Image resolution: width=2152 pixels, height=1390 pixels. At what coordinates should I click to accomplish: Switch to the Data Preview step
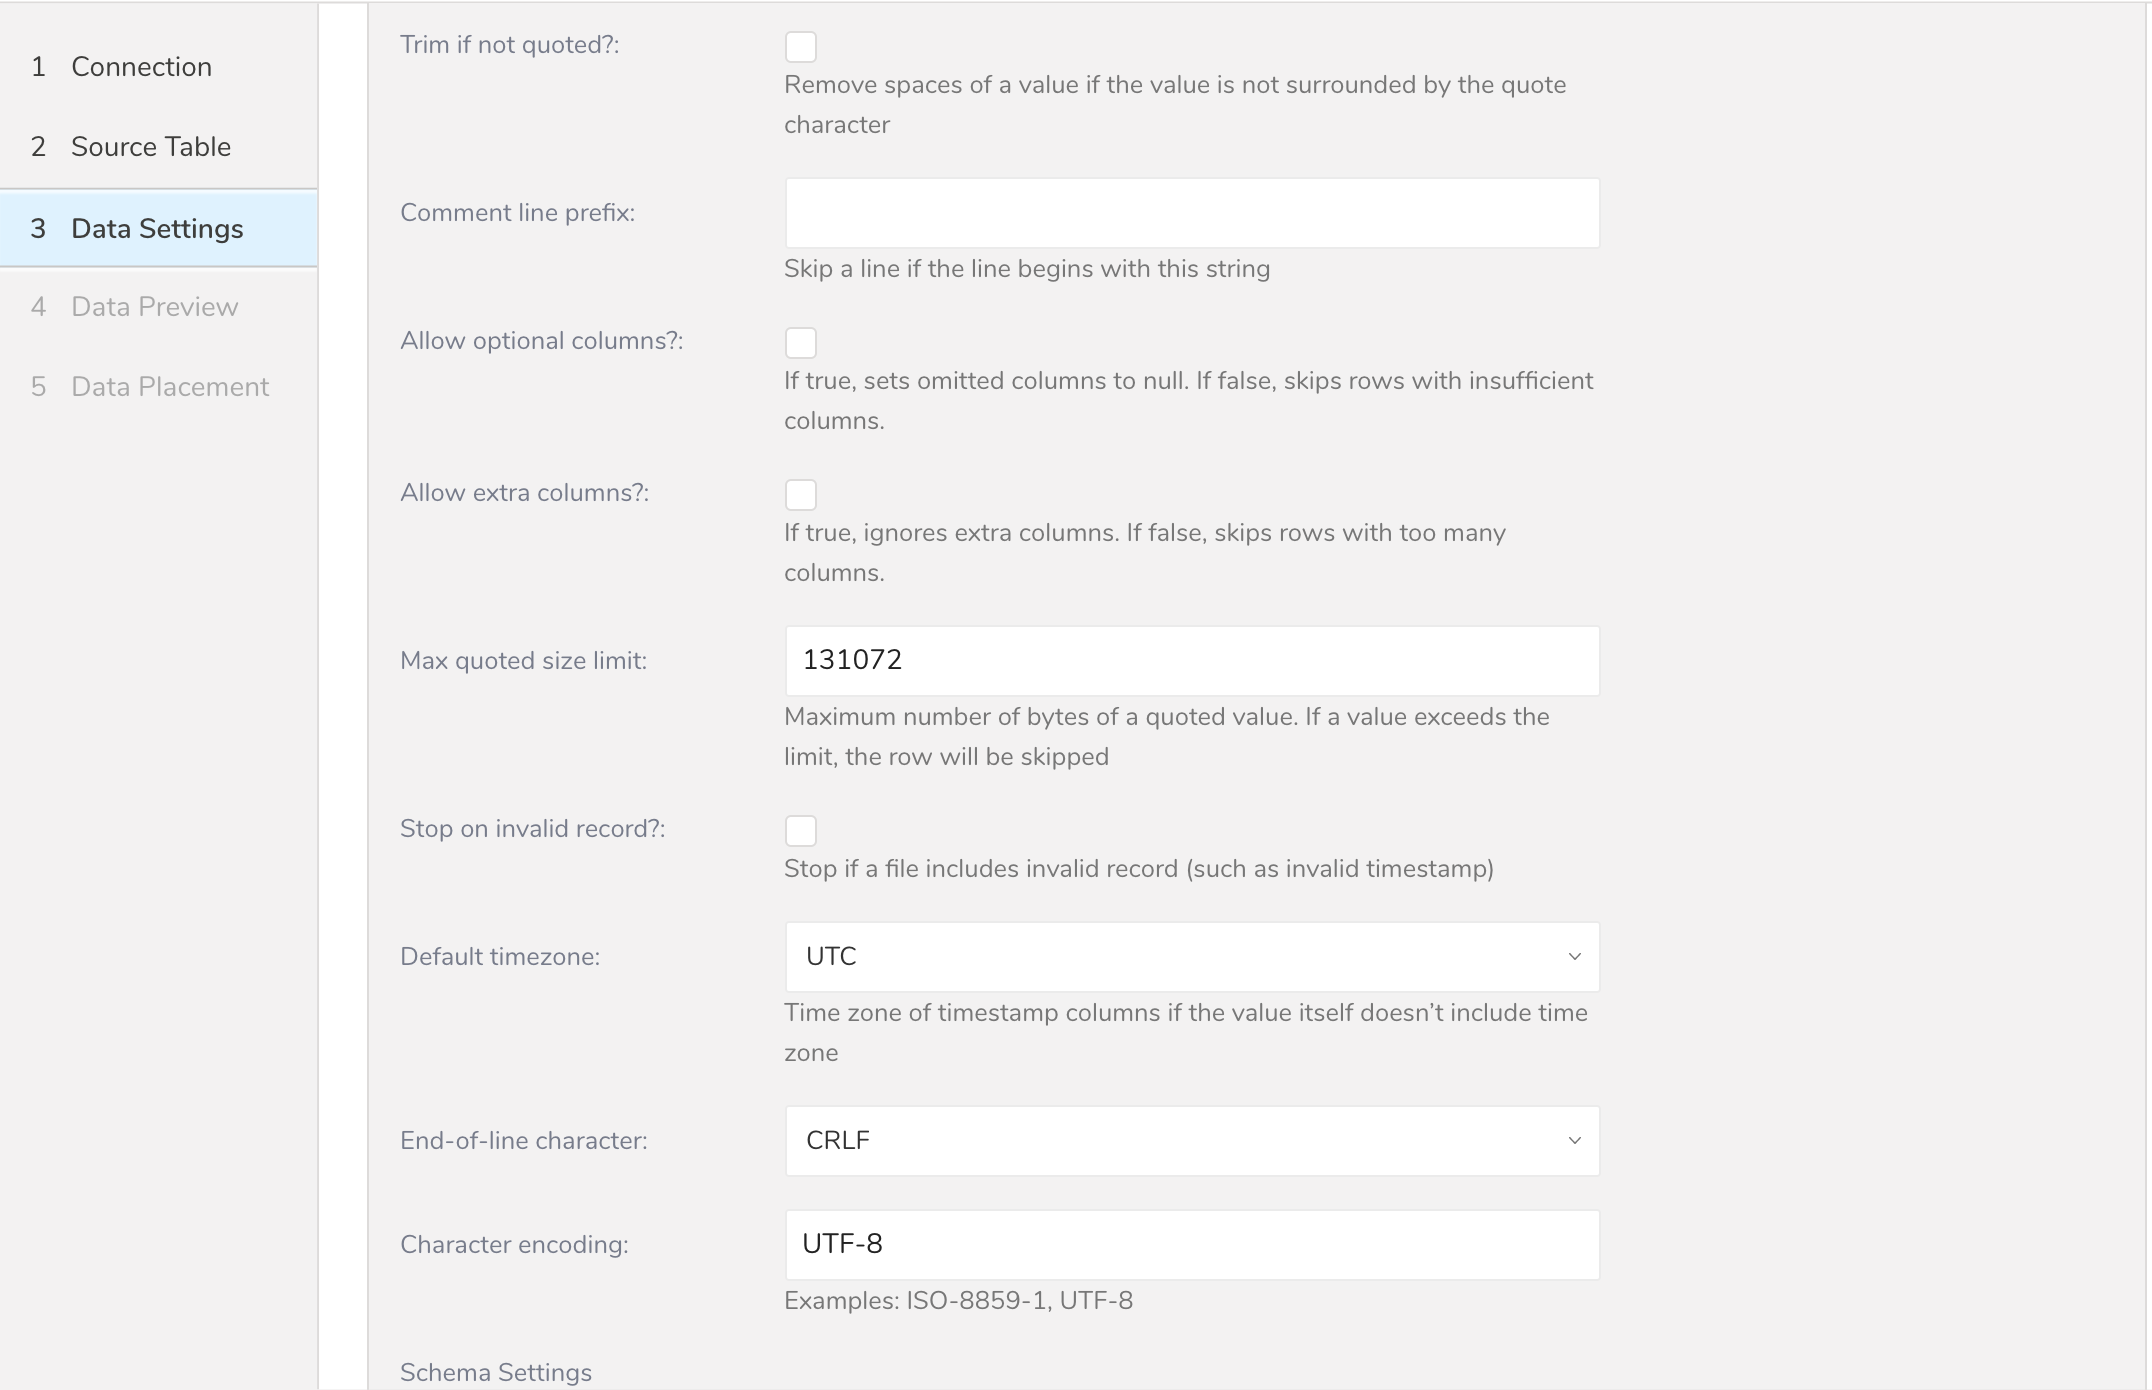point(154,307)
